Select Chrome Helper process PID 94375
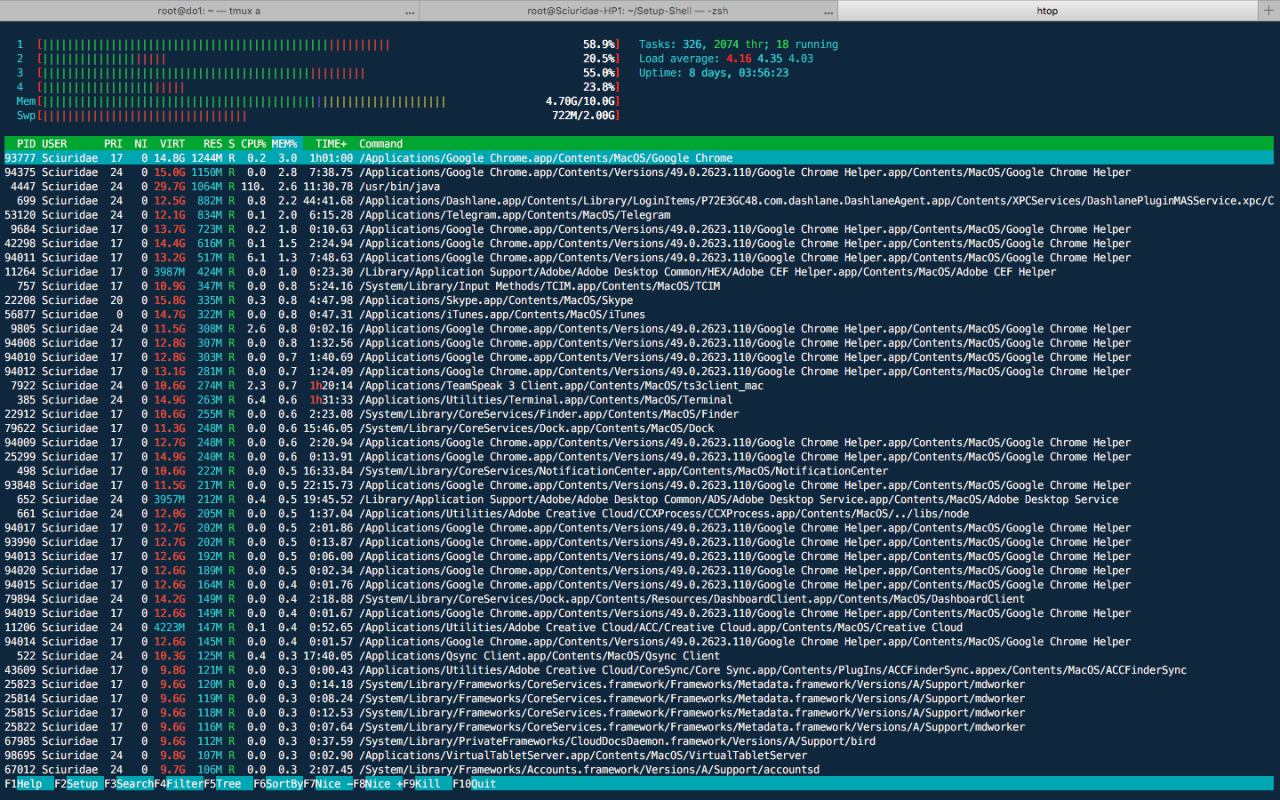 (640, 172)
